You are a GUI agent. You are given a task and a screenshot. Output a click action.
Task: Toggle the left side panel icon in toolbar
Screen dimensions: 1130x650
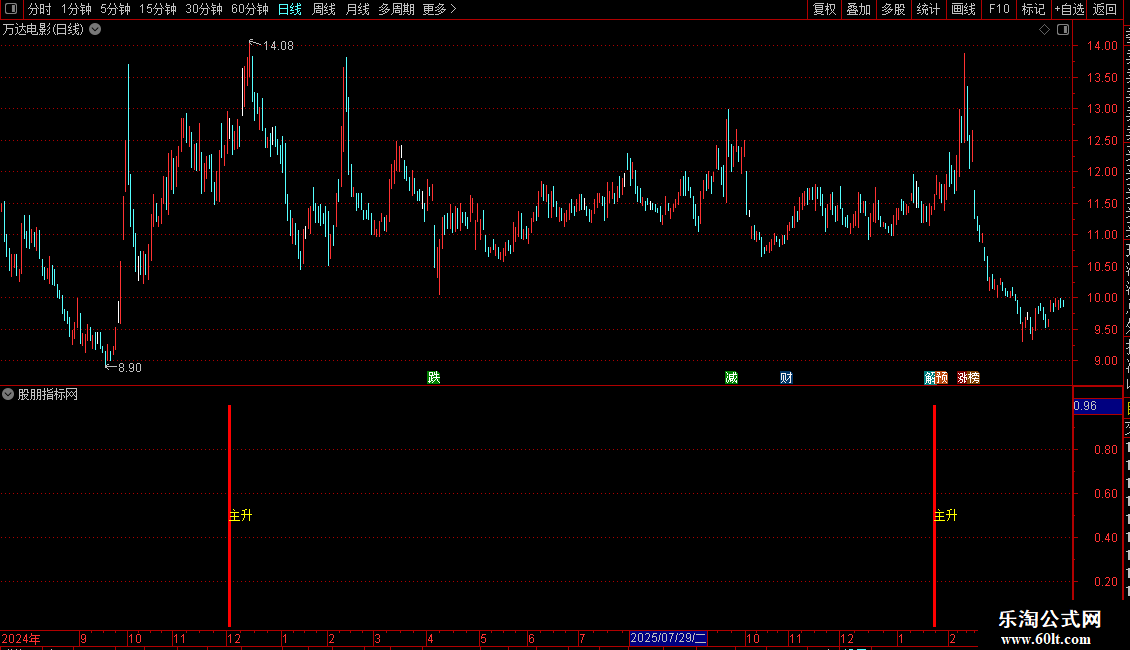click(x=11, y=9)
